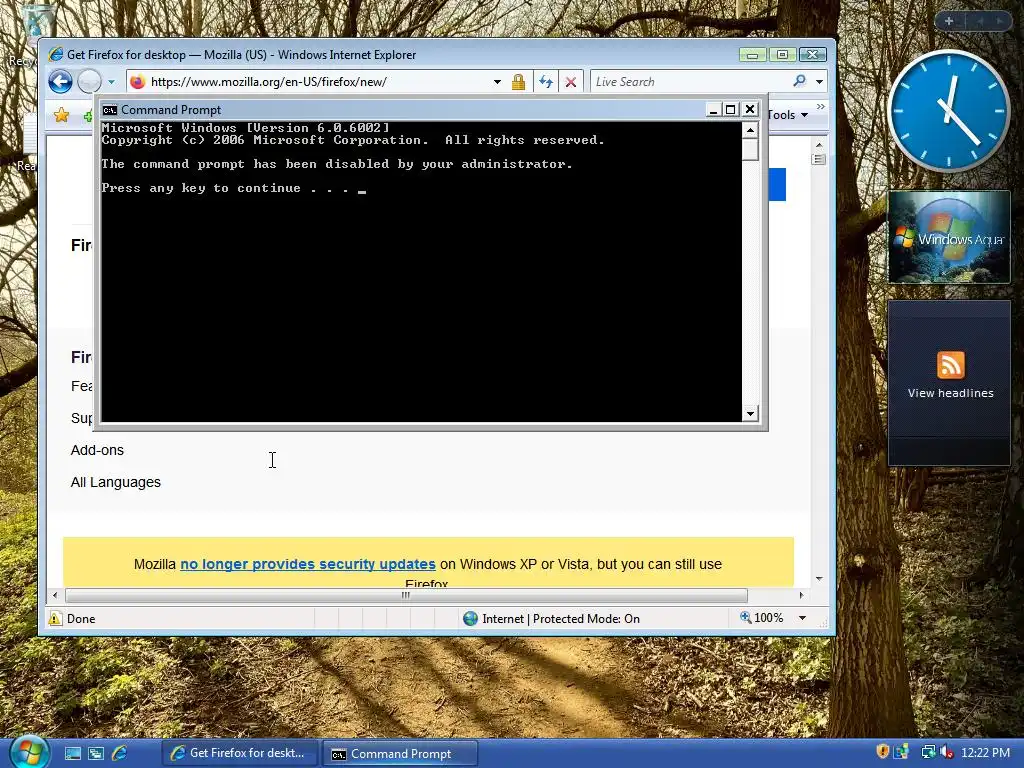Click the IE vertical scrollbar thumb
Image resolution: width=1024 pixels, height=768 pixels.
[x=819, y=159]
